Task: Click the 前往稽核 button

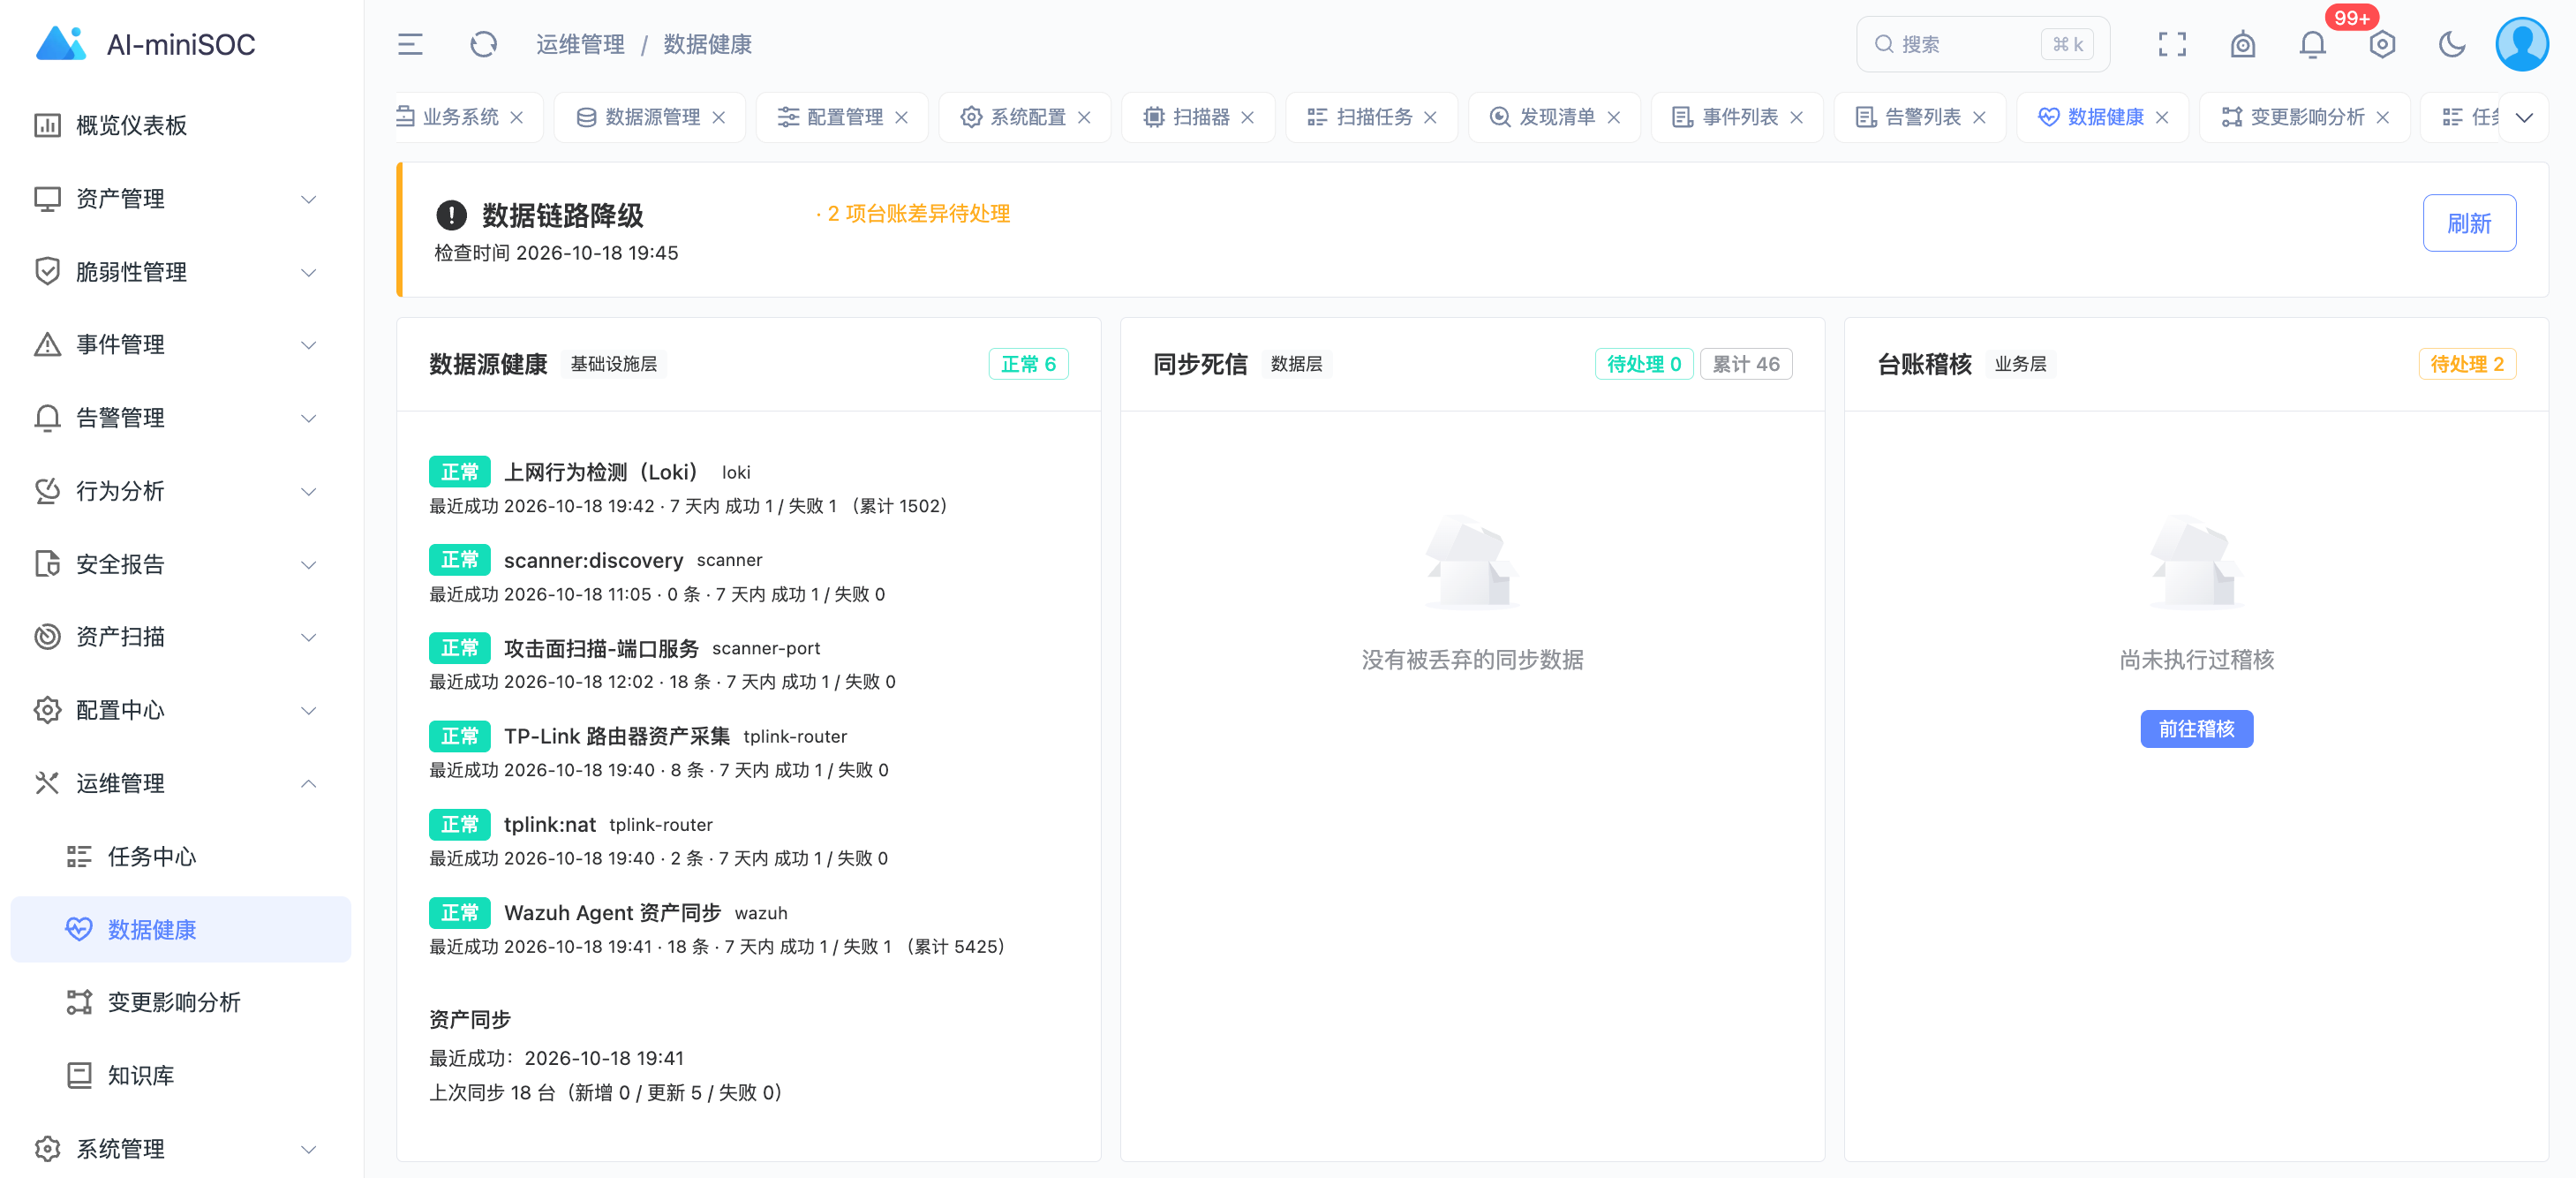Action: [x=2196, y=729]
